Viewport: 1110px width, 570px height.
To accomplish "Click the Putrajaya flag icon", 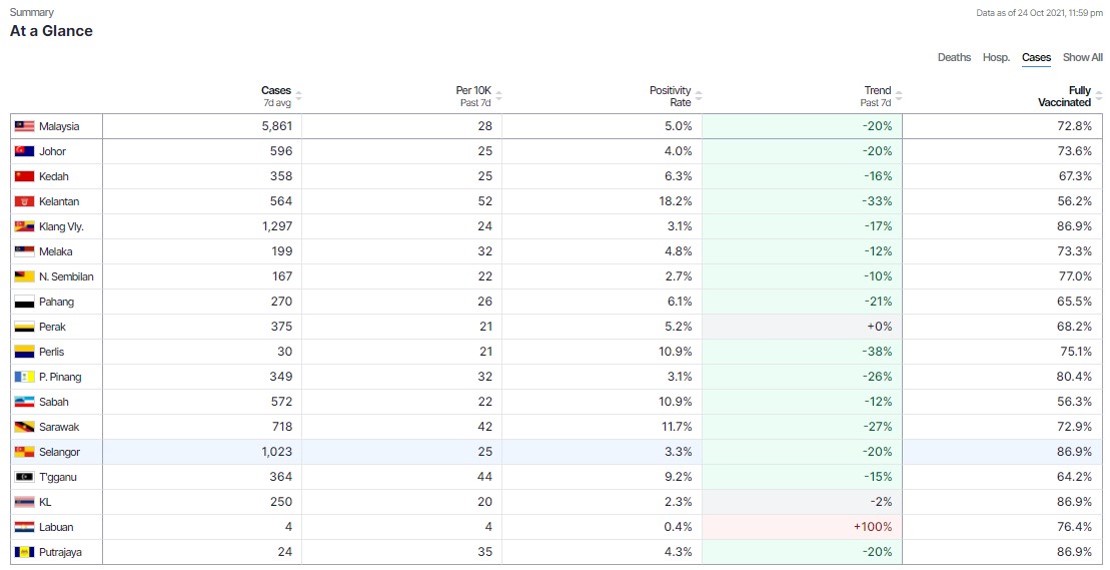I will (x=24, y=552).
